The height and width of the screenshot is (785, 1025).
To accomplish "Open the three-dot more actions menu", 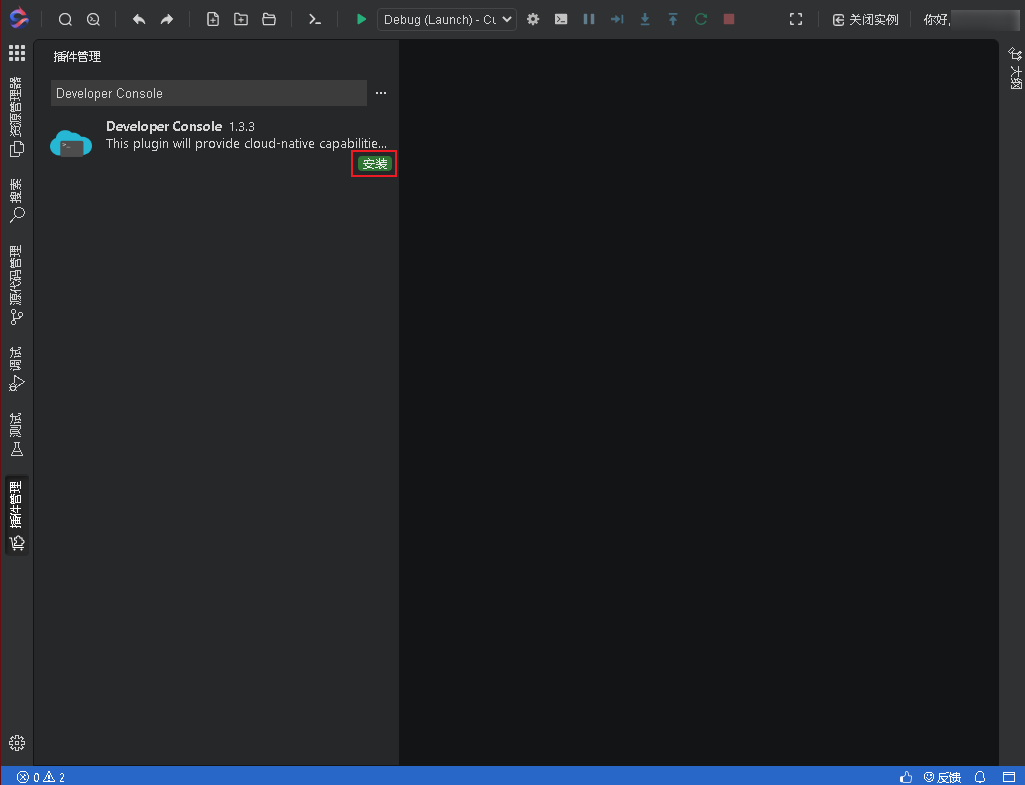I will tap(381, 93).
